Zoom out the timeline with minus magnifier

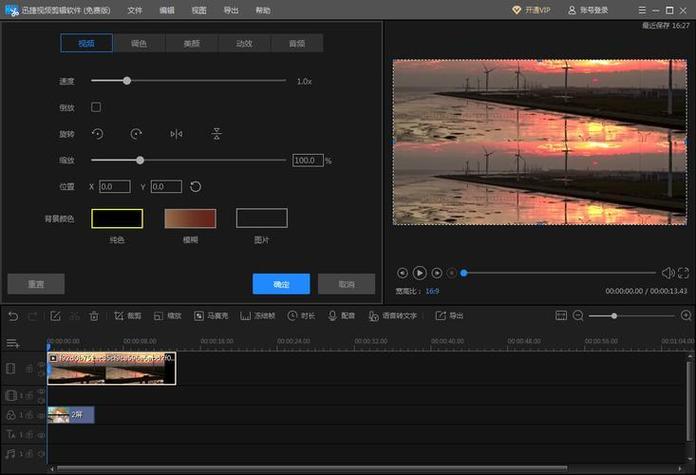[578, 316]
